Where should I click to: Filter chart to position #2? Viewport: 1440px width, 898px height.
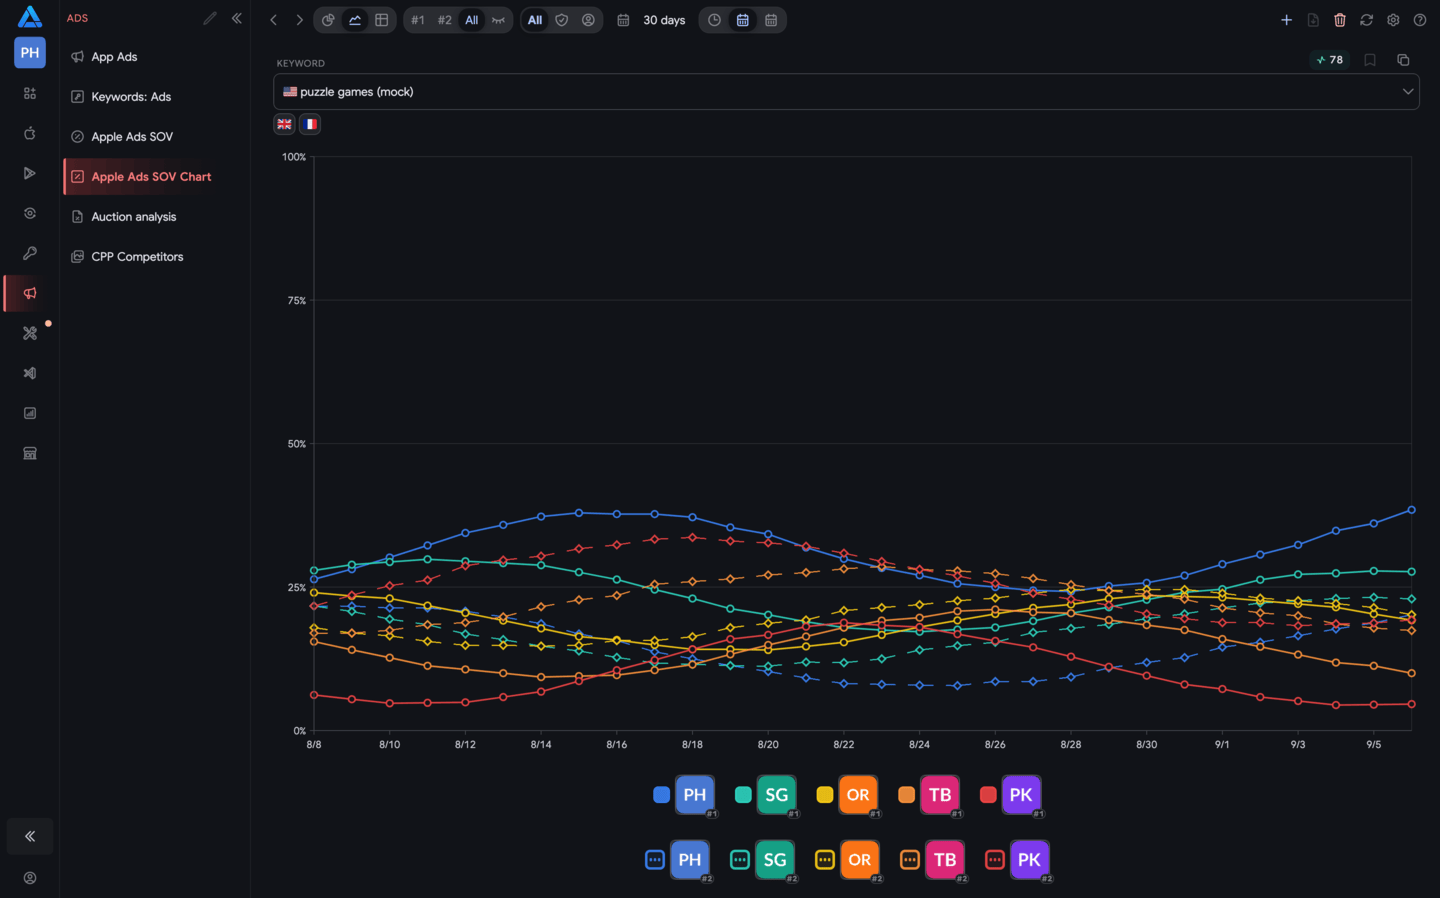pyautogui.click(x=445, y=20)
